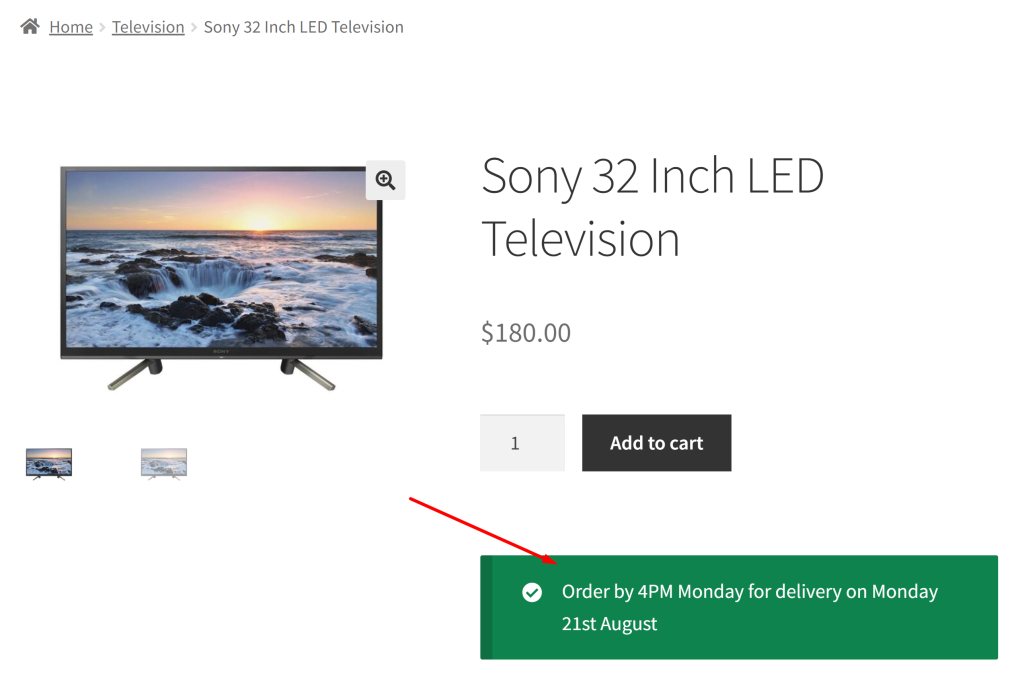
Task: Click the red arrow annotation
Action: (x=480, y=527)
